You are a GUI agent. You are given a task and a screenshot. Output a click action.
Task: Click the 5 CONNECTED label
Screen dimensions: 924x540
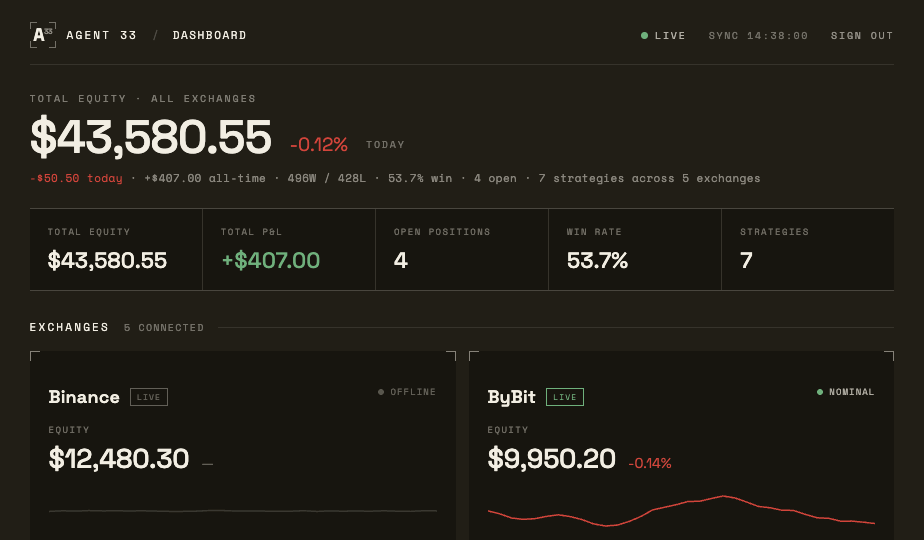pyautogui.click(x=164, y=327)
